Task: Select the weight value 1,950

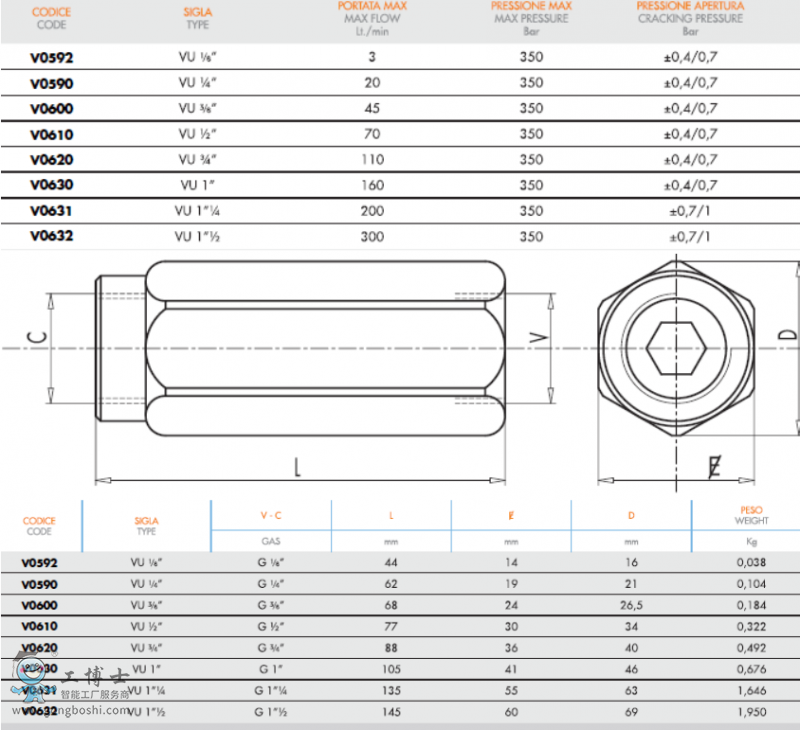Action: pos(751,711)
